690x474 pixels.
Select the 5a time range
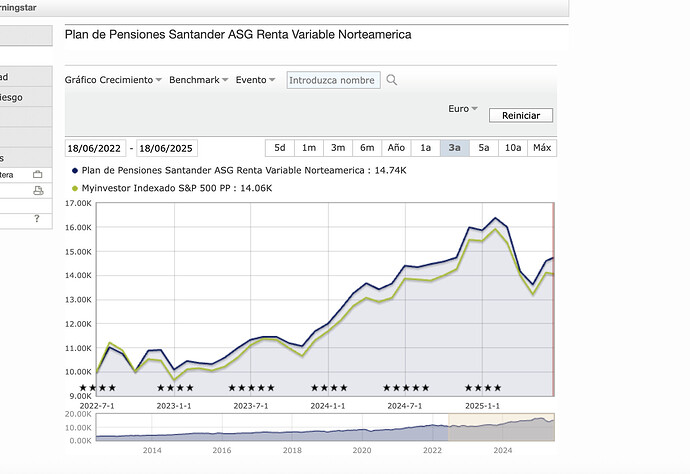tap(484, 148)
